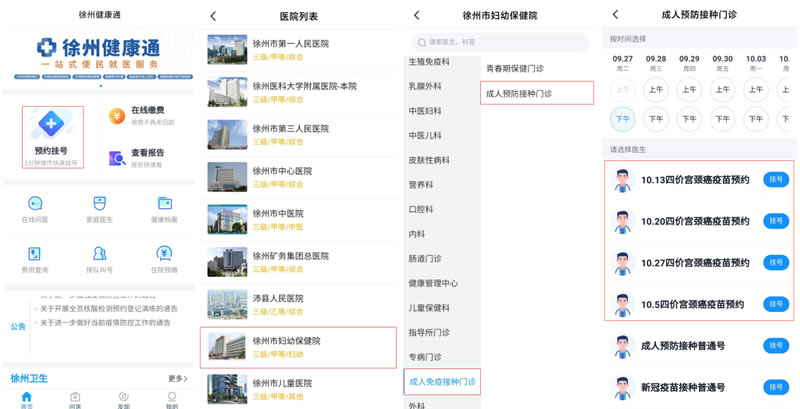Tap the 预约挂号 appointment registration icon
The width and height of the screenshot is (800, 409).
52,123
